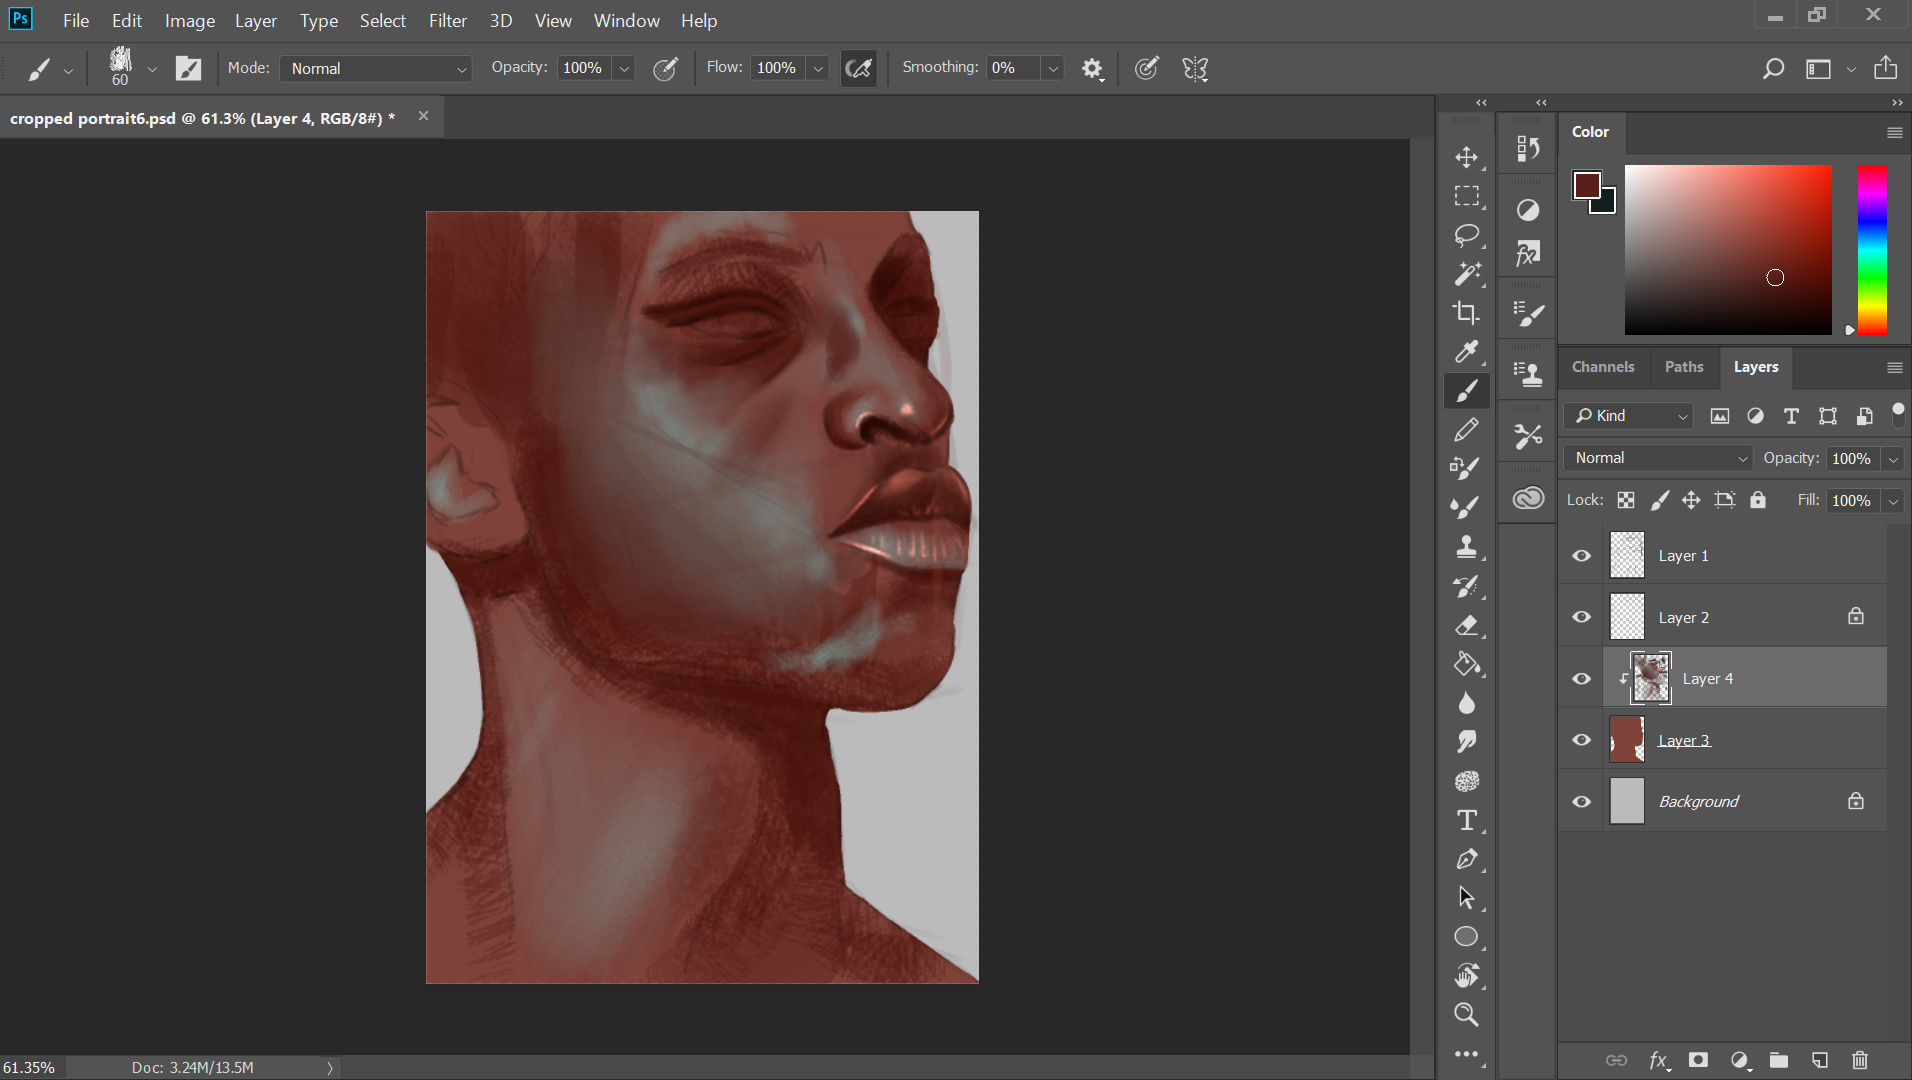Image resolution: width=1912 pixels, height=1080 pixels.
Task: Select the Background layer row
Action: click(x=1722, y=801)
